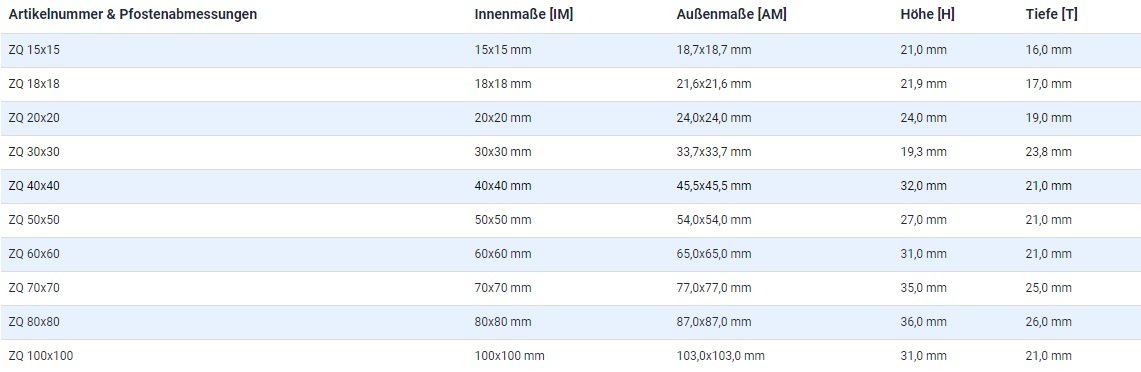
Task: Click the '40x40 mm' inner dimension cell
Action: click(503, 186)
